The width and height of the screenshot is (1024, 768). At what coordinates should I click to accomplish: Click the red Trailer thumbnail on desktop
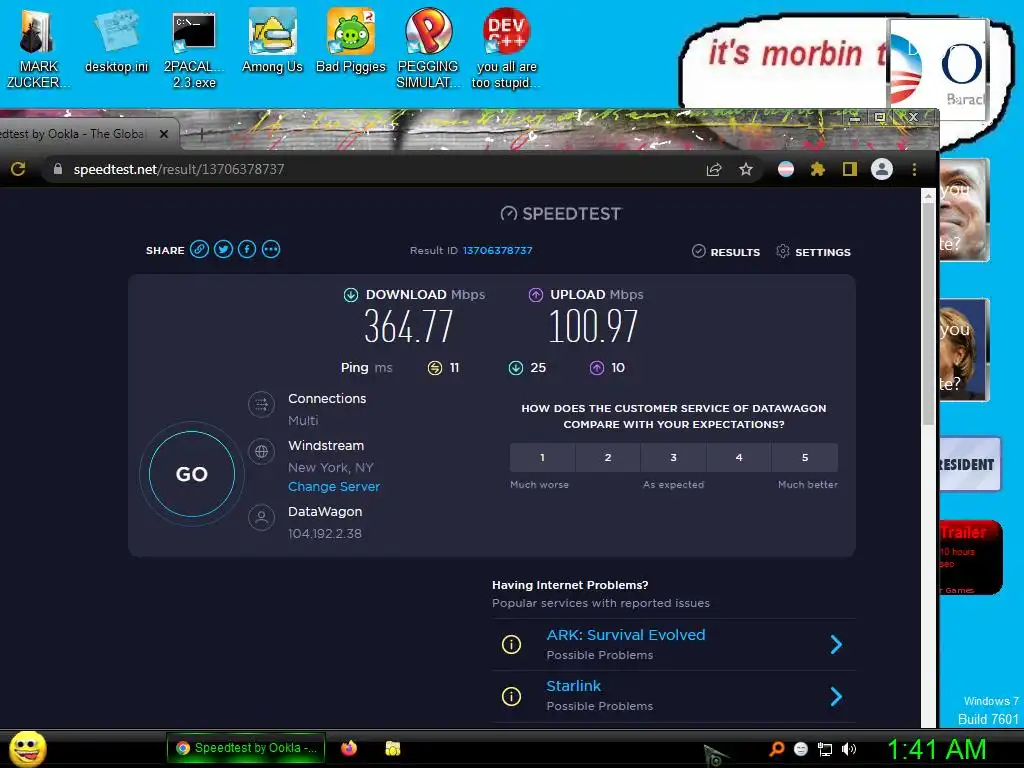(971, 557)
